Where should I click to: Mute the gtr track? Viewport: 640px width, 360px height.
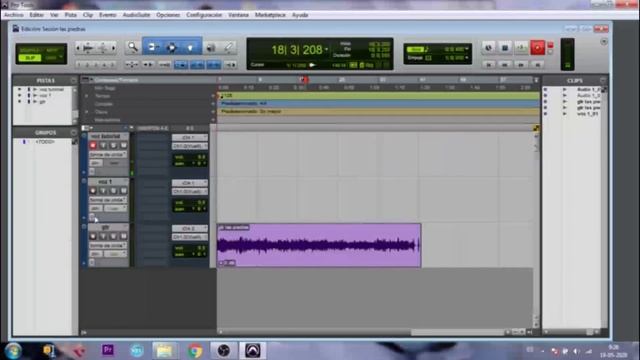coord(123,236)
